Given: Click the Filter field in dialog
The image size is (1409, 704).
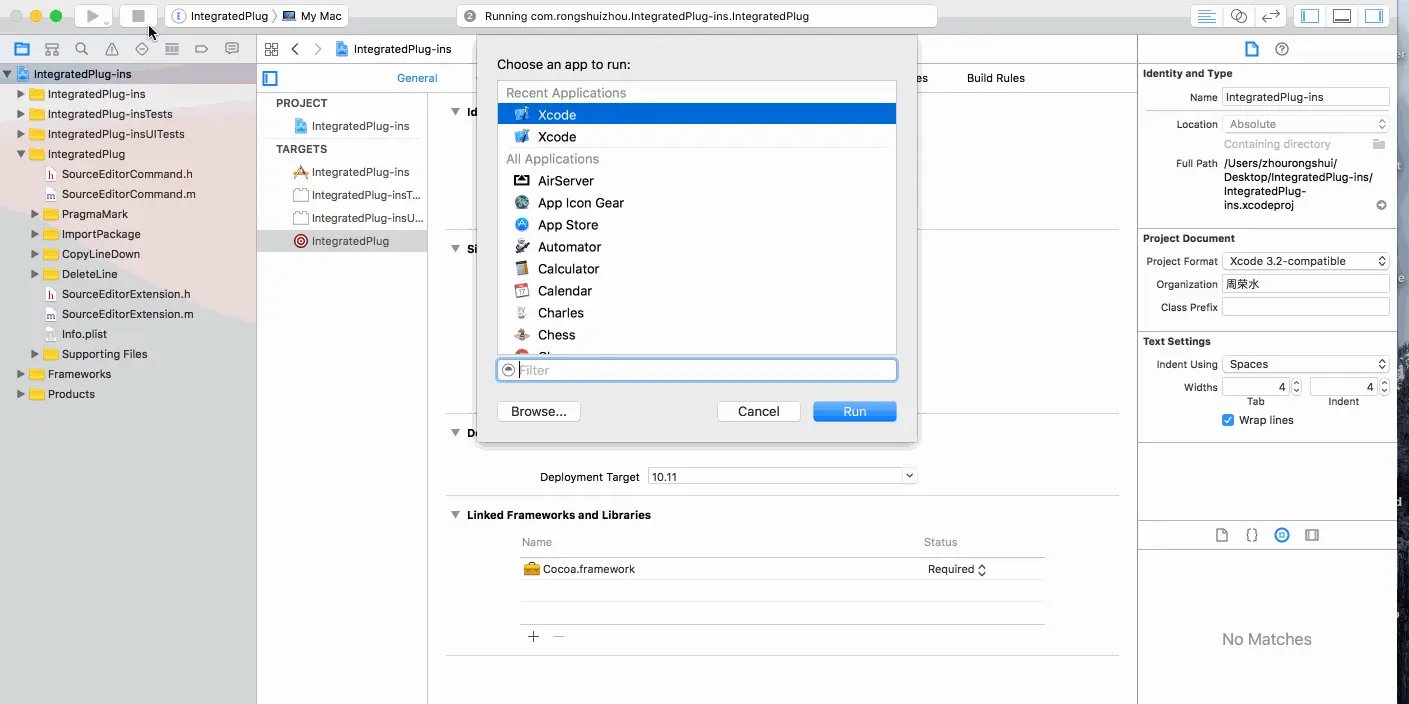Looking at the screenshot, I should (697, 370).
